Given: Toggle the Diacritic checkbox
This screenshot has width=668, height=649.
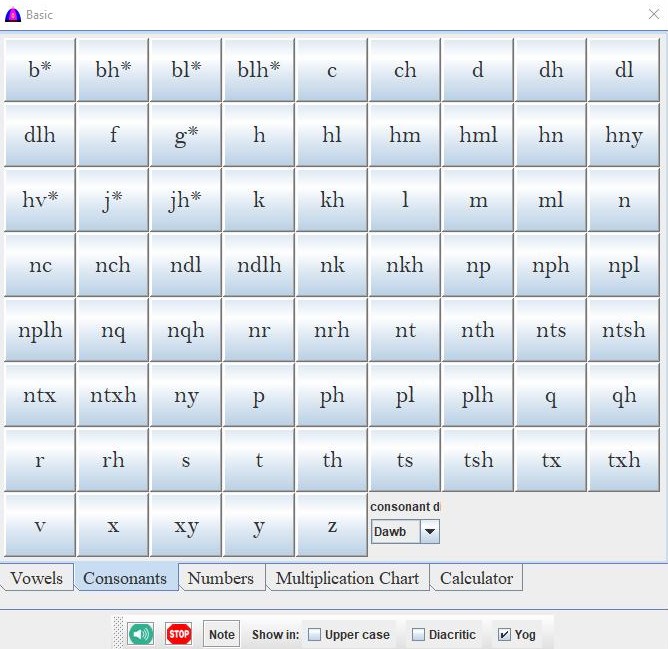Looking at the screenshot, I should [x=419, y=635].
